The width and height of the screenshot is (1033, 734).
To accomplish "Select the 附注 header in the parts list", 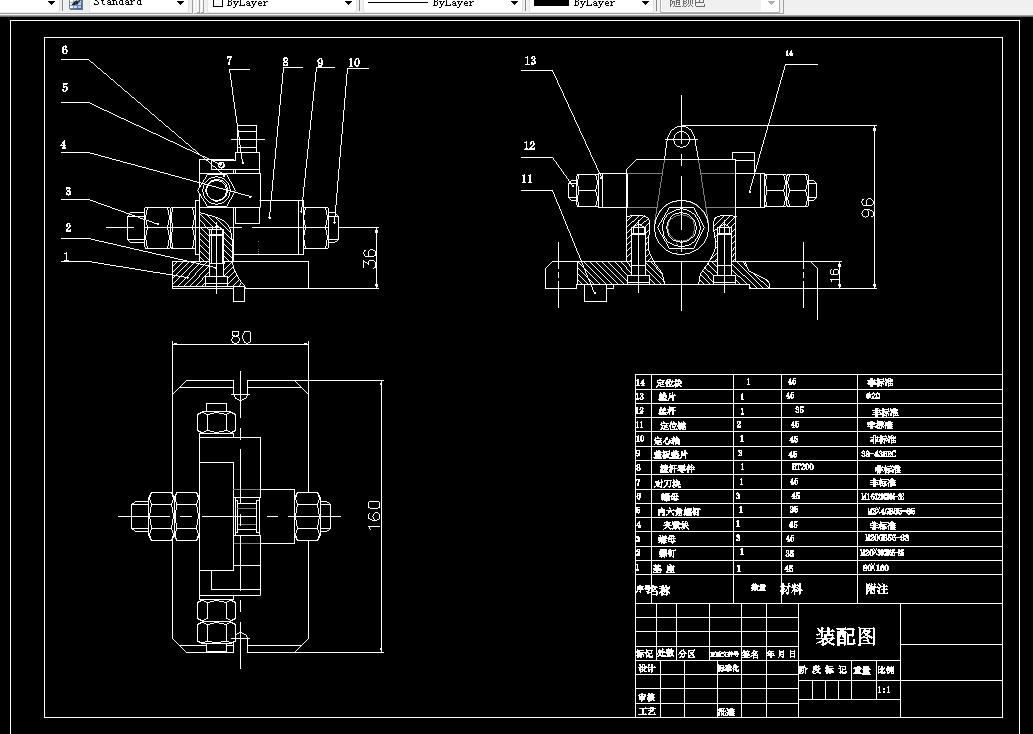I will 877,588.
